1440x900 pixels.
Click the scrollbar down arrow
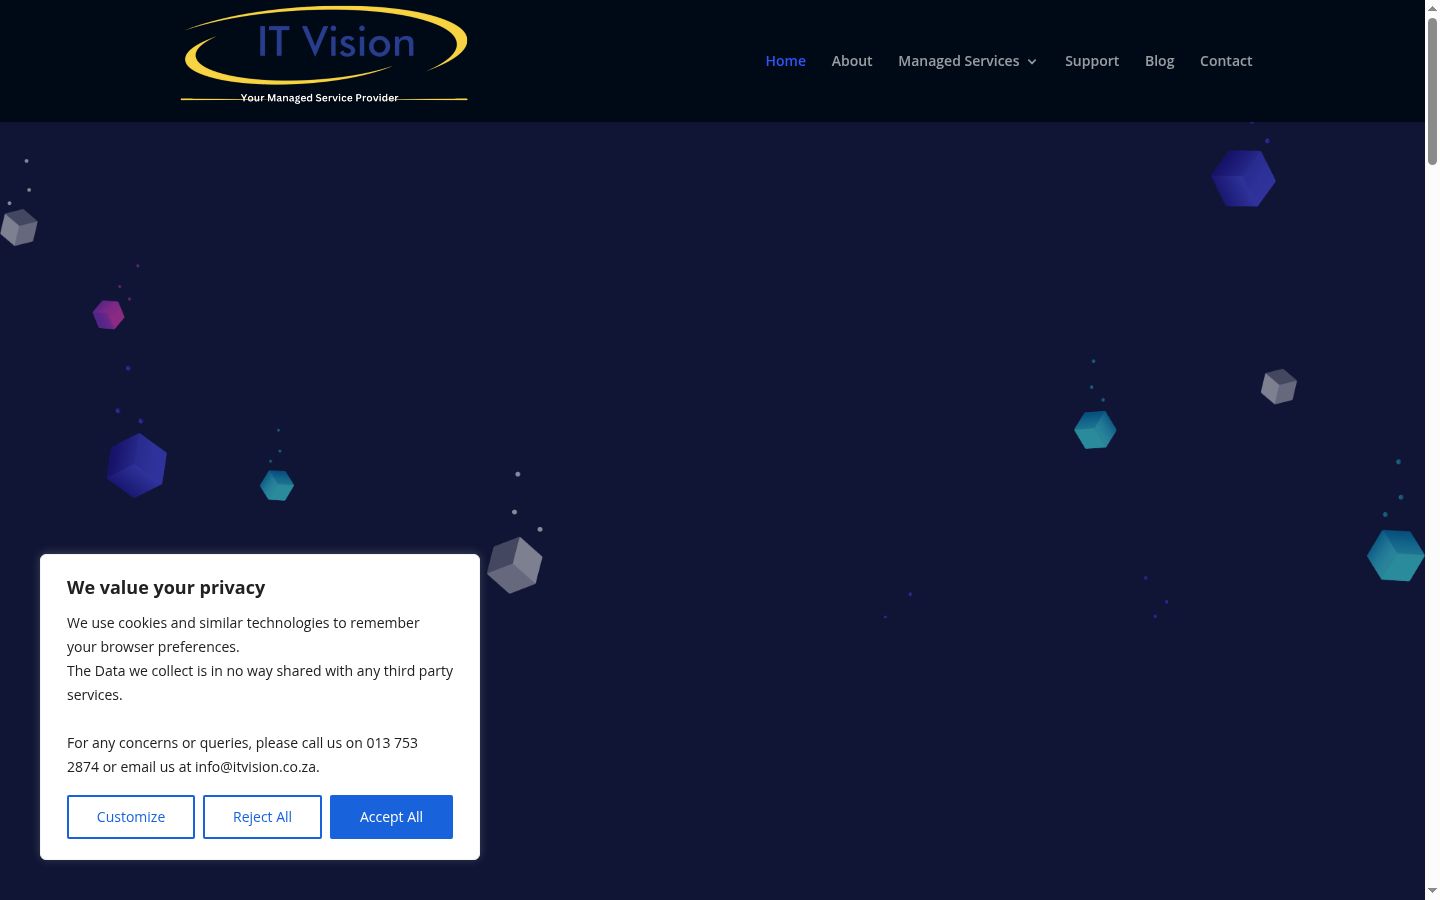[x=1432, y=891]
